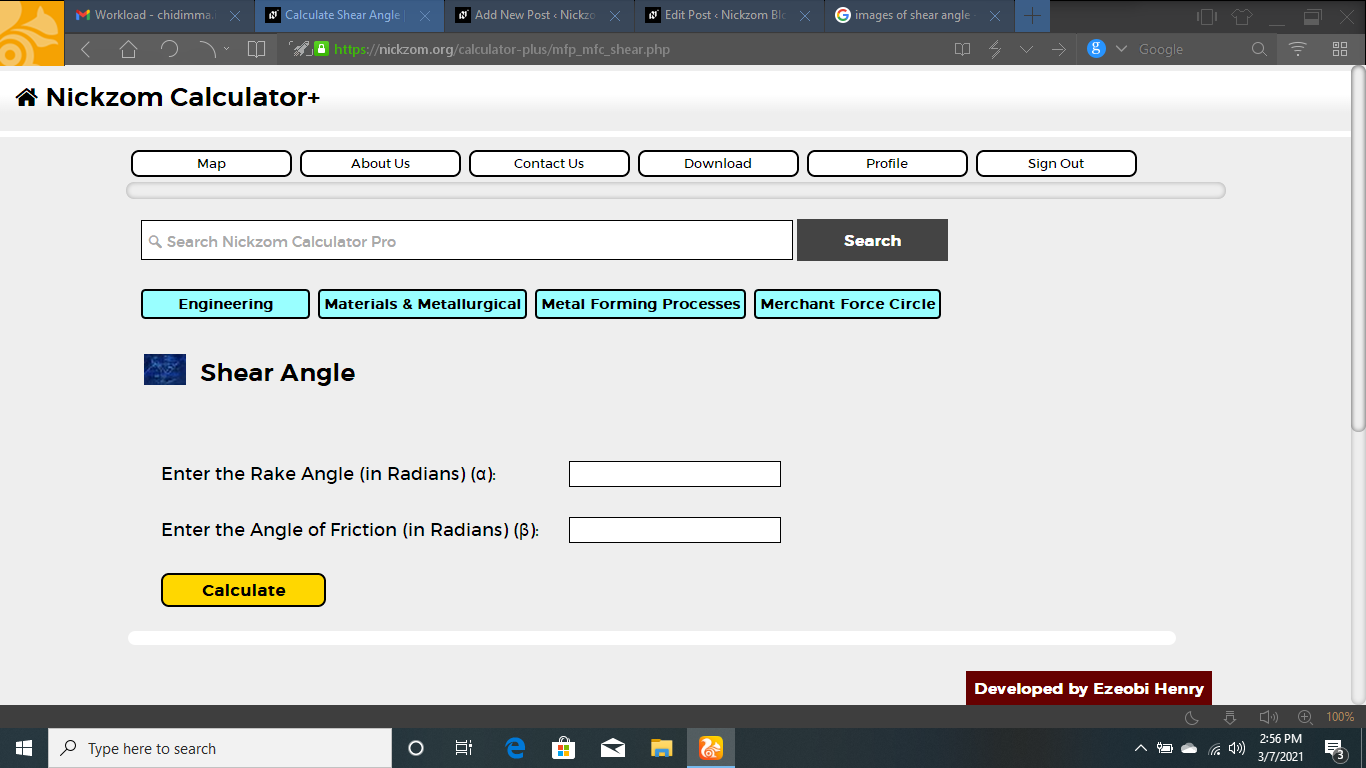The image size is (1366, 768).
Task: Click the page vertical scrollbar
Action: (1358, 248)
